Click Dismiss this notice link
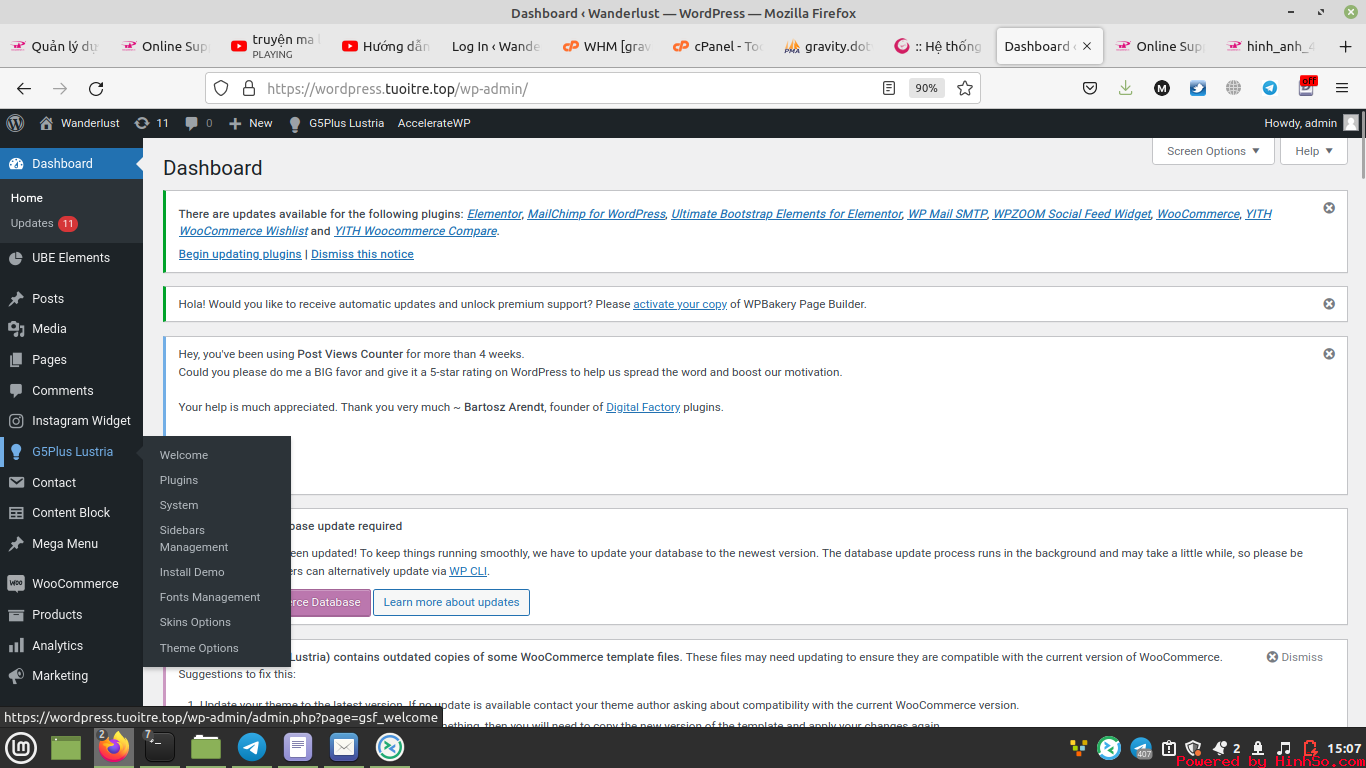The image size is (1366, 768). [362, 254]
